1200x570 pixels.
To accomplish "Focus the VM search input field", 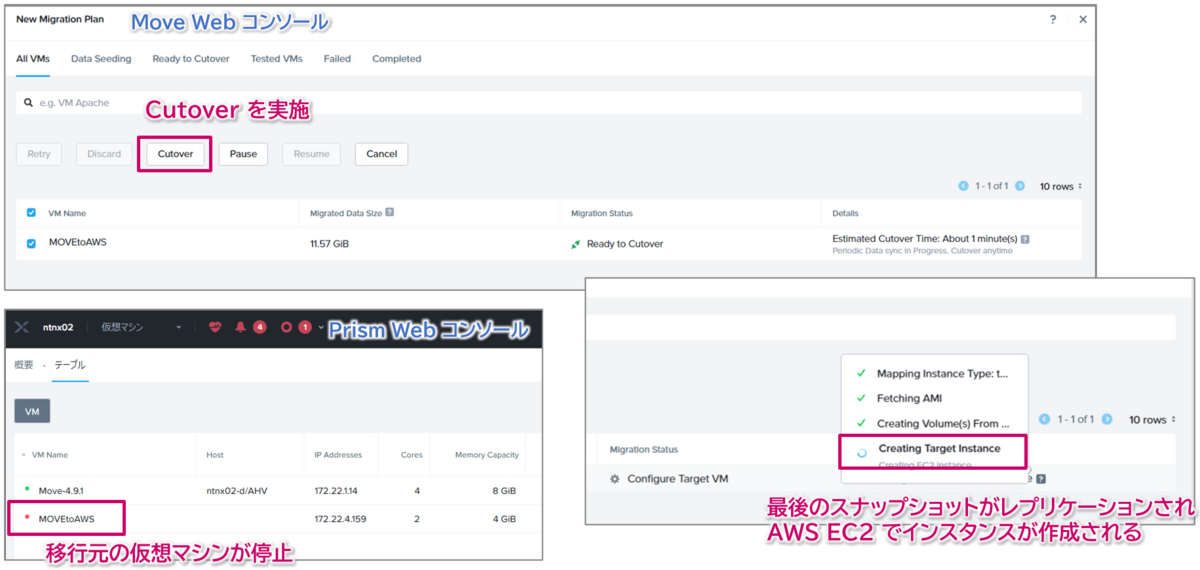I will (x=549, y=103).
